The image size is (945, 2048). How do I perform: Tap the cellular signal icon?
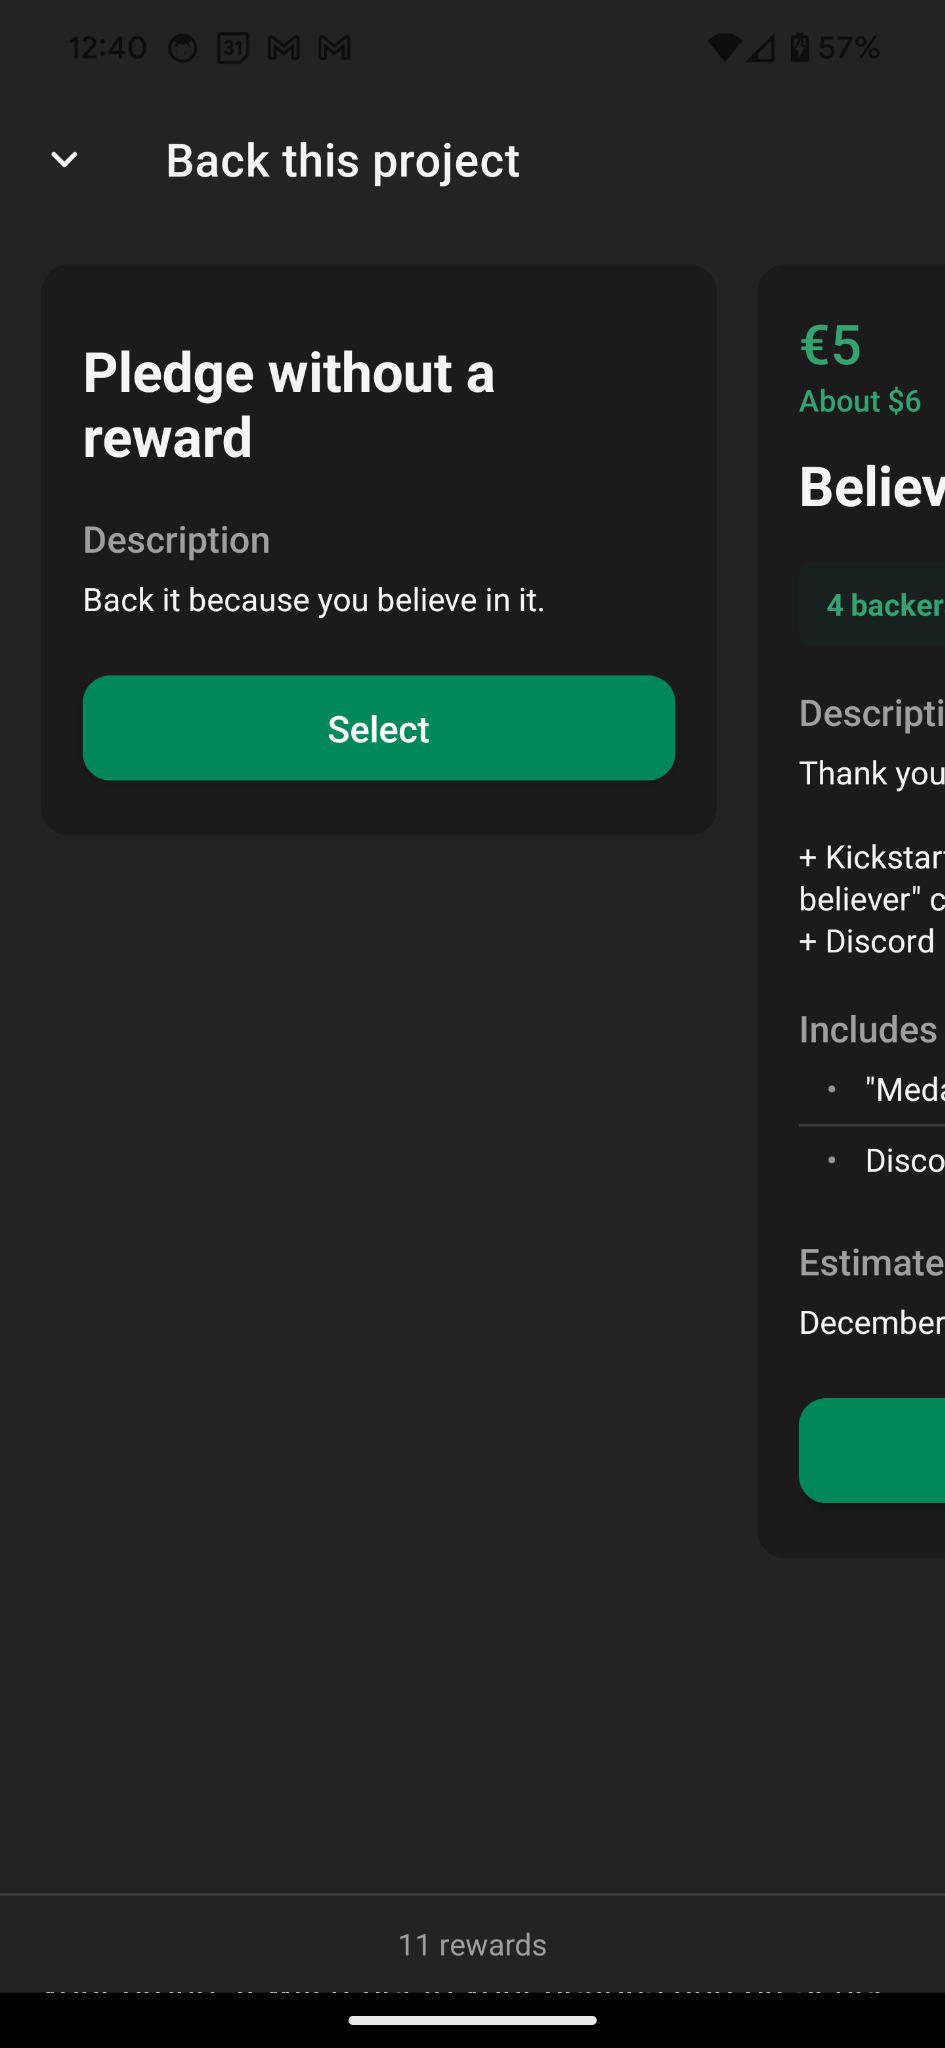click(761, 48)
